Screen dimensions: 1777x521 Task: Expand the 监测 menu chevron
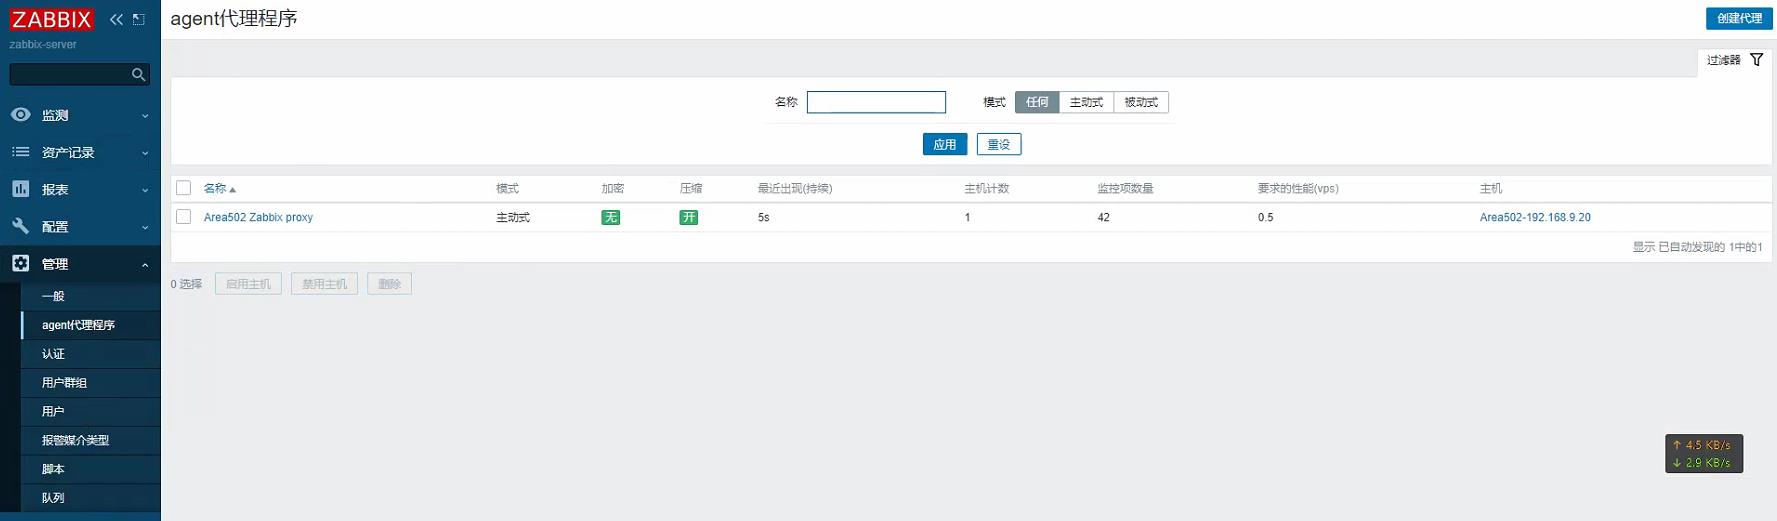pos(145,116)
